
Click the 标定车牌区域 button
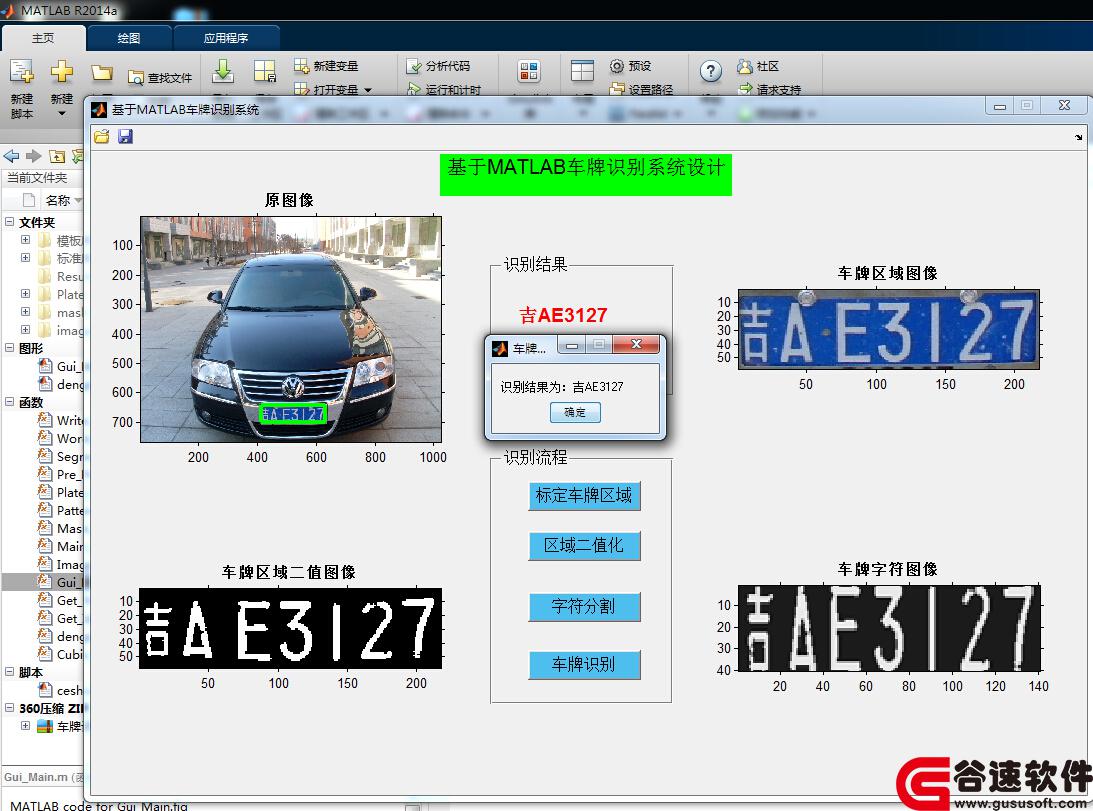tap(584, 496)
